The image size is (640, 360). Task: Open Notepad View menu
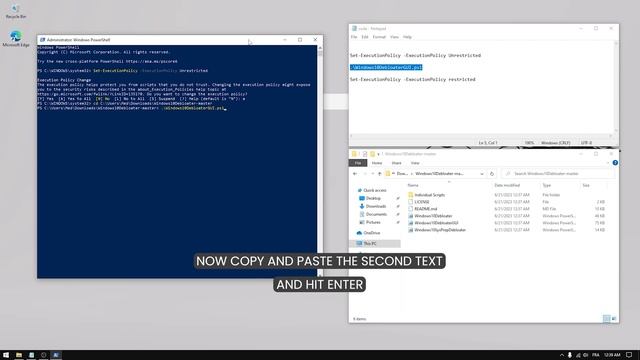394,37
